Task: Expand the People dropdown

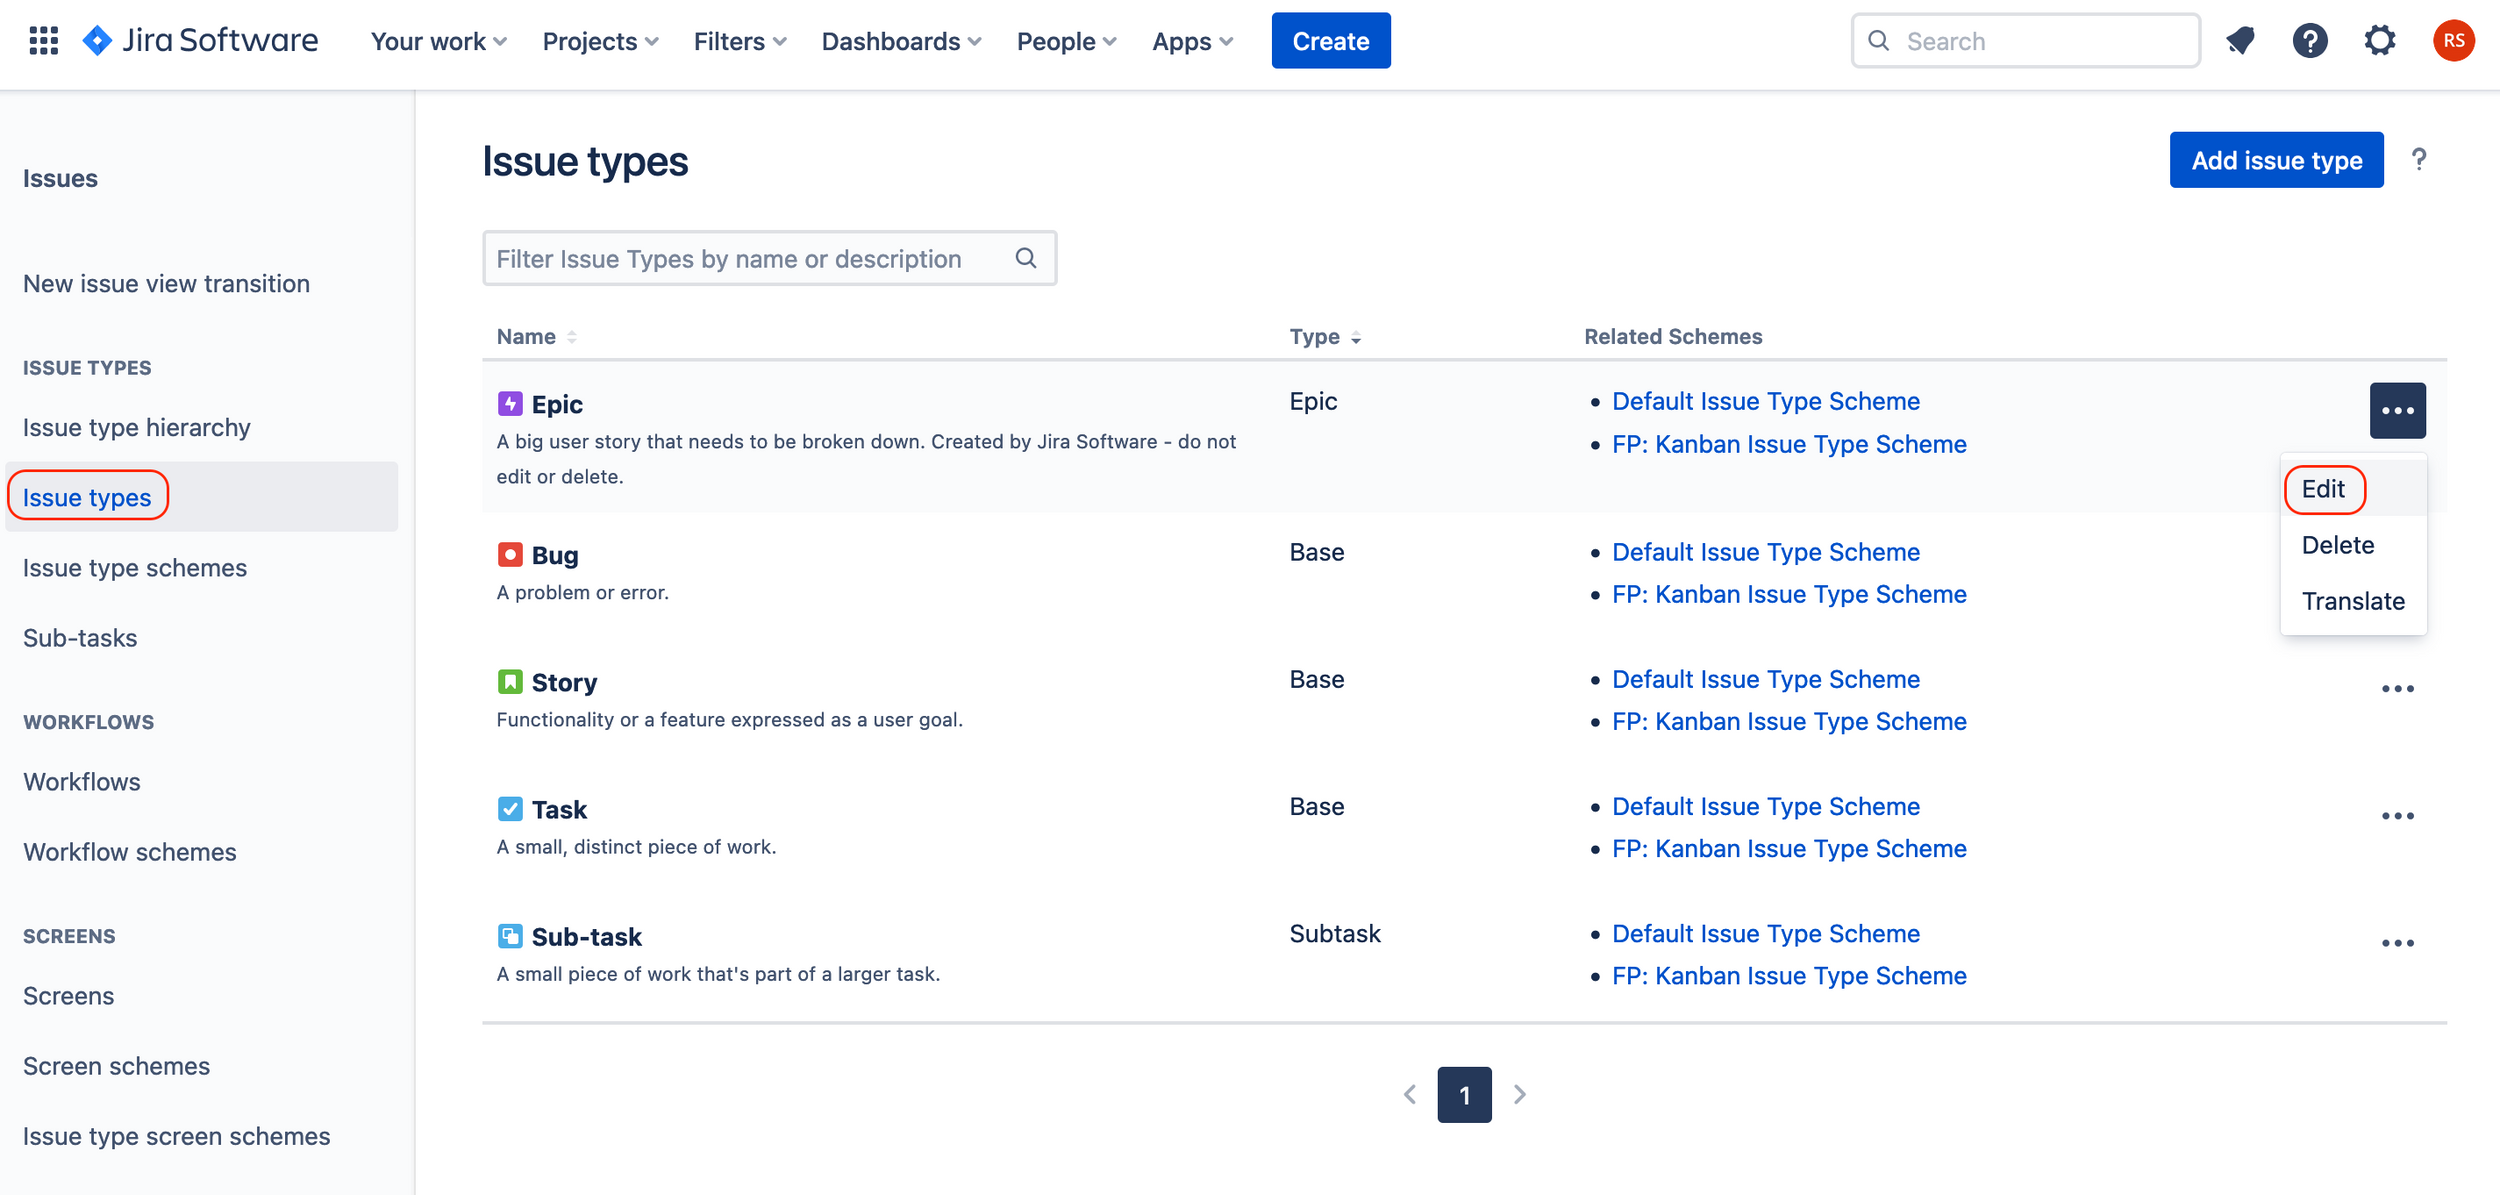Action: click(x=1066, y=41)
